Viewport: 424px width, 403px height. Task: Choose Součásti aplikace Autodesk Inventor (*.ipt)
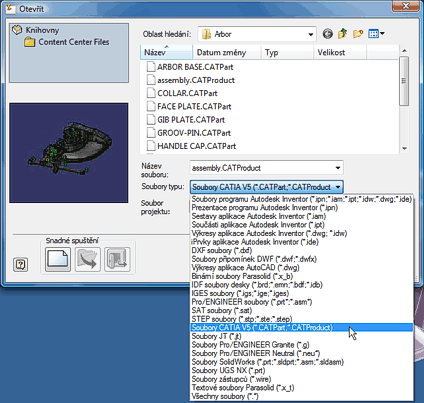[x=302, y=225]
